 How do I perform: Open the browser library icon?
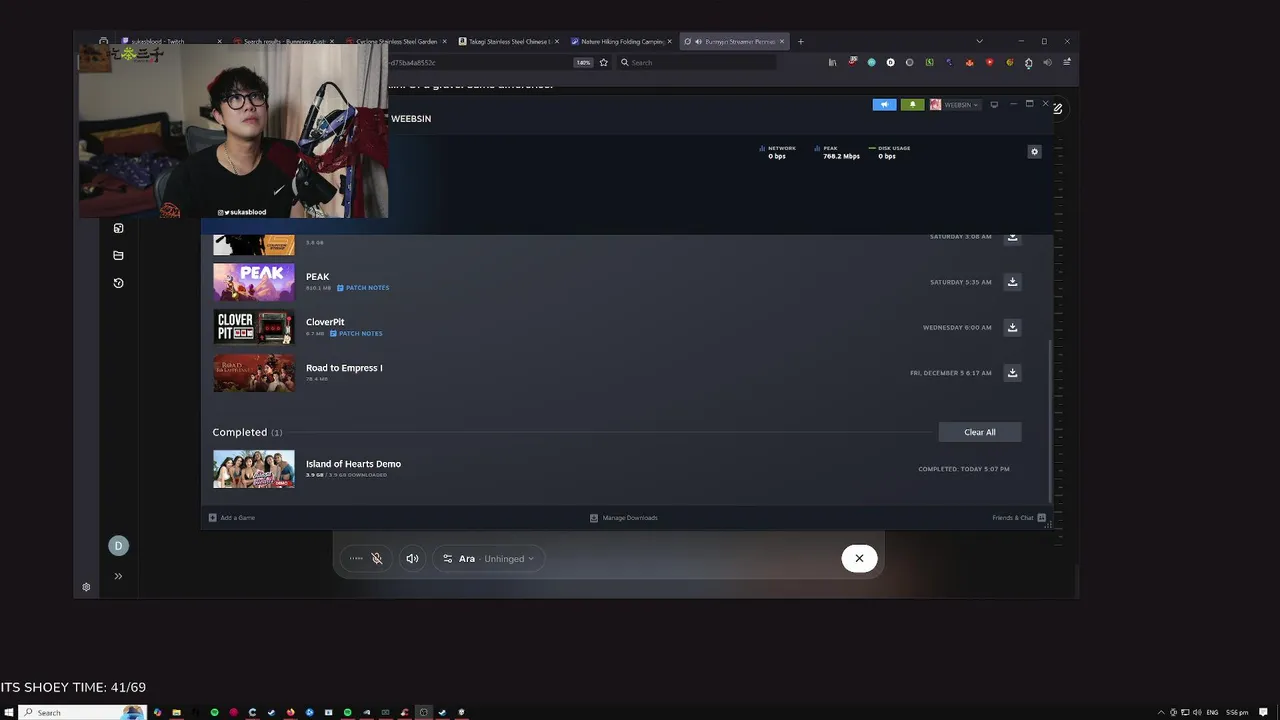pos(832,62)
